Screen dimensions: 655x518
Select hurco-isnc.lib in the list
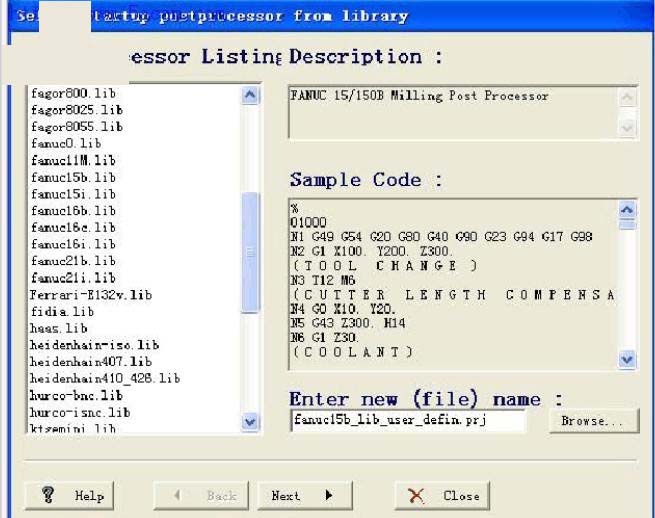(80, 413)
